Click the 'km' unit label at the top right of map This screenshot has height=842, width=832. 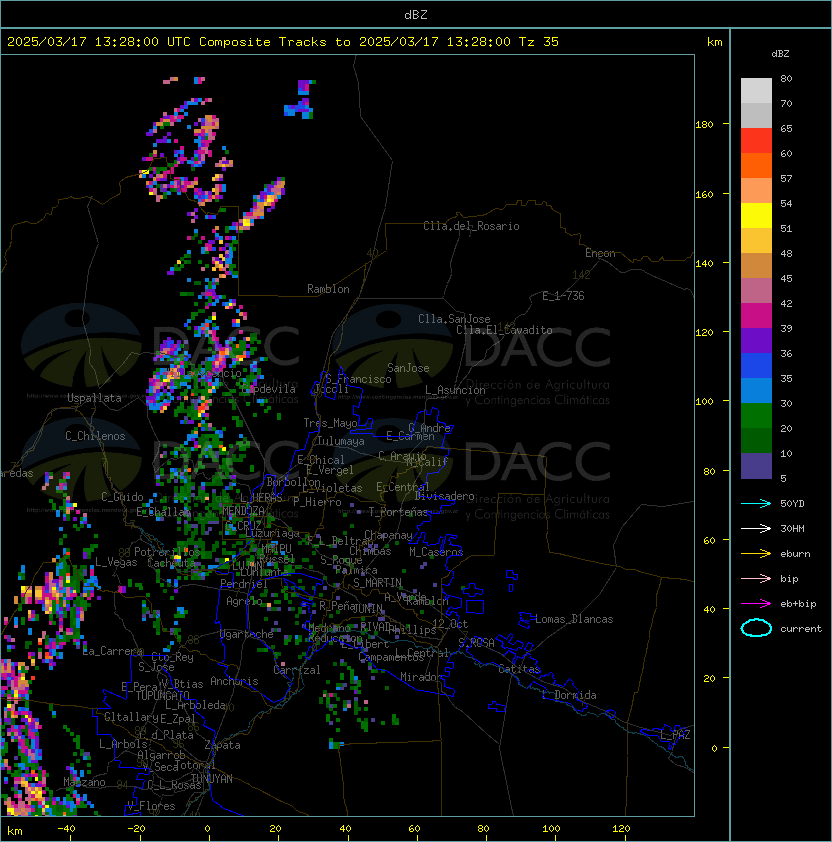[714, 42]
